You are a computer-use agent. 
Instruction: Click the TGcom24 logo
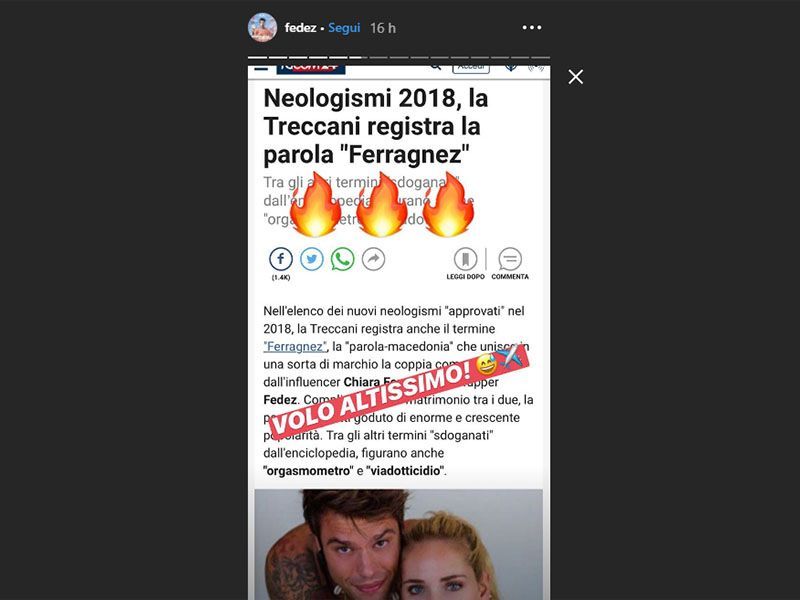[311, 69]
